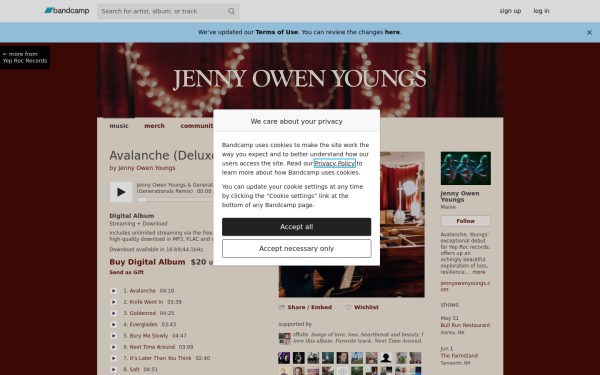Play track 3 Goldenrod
The height and width of the screenshot is (375, 600).
pyautogui.click(x=113, y=313)
